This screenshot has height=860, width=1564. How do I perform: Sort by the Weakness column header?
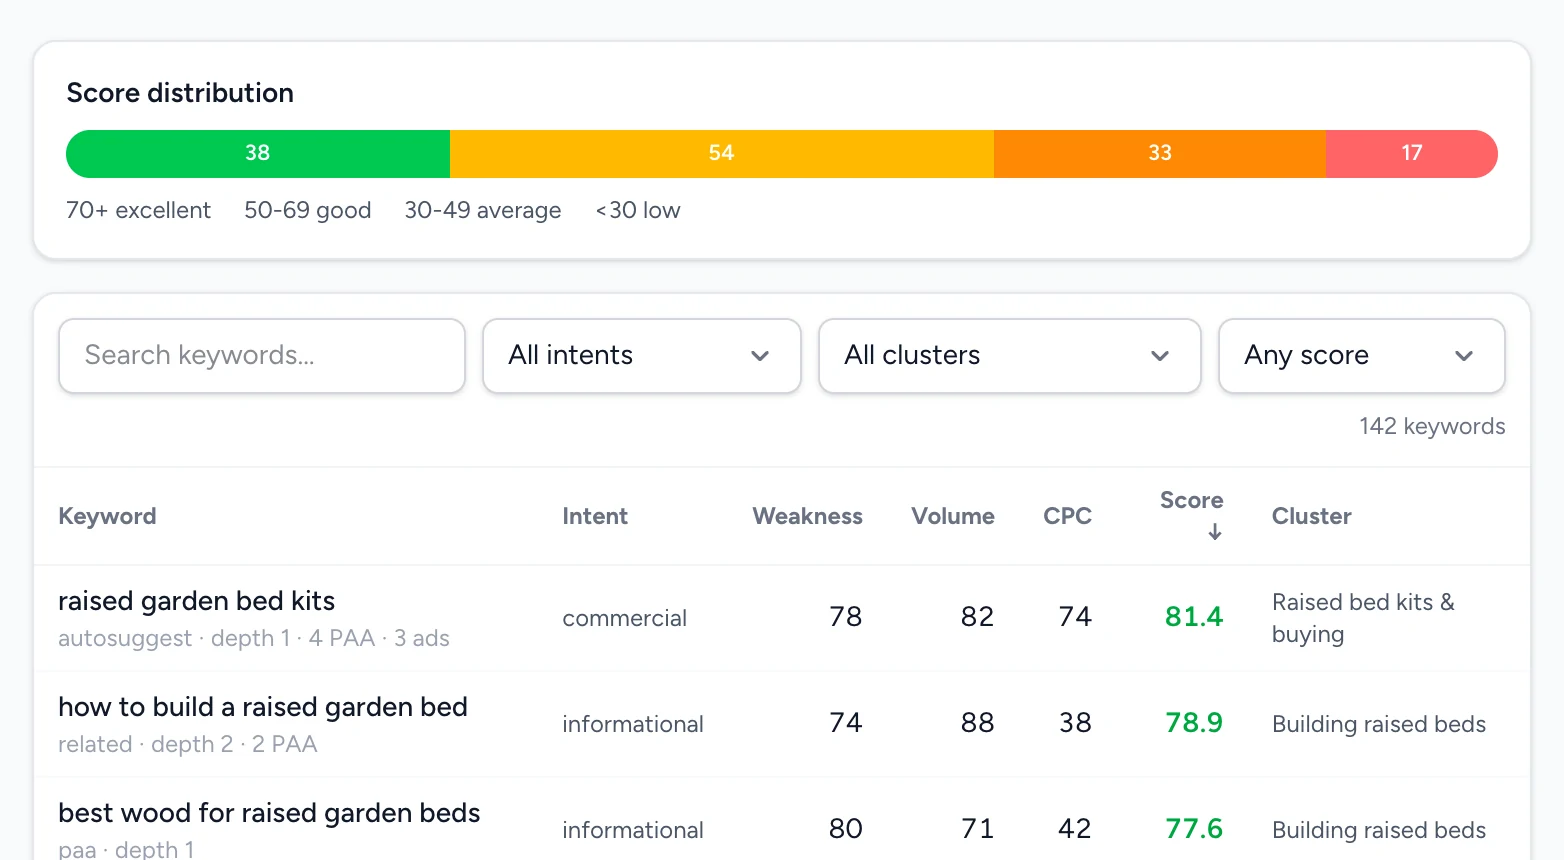(x=807, y=516)
